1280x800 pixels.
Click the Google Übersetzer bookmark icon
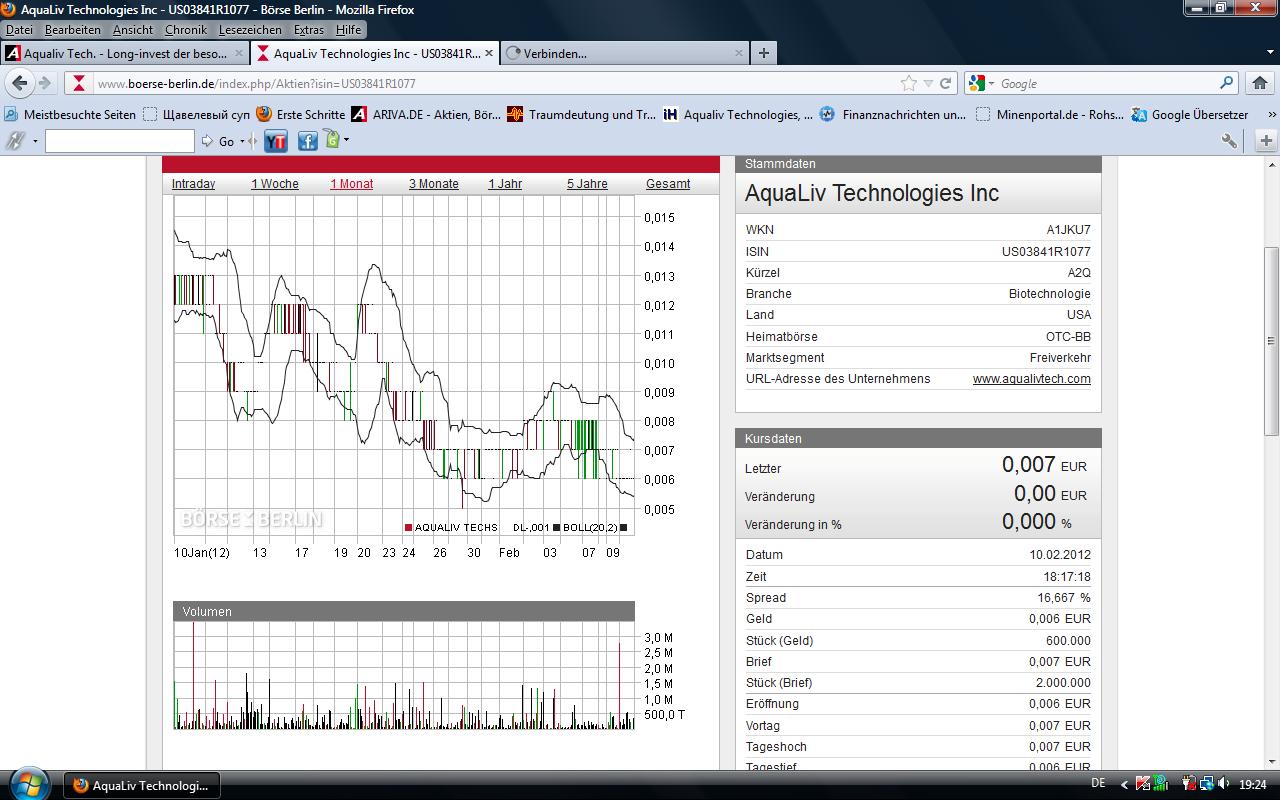coord(1139,114)
